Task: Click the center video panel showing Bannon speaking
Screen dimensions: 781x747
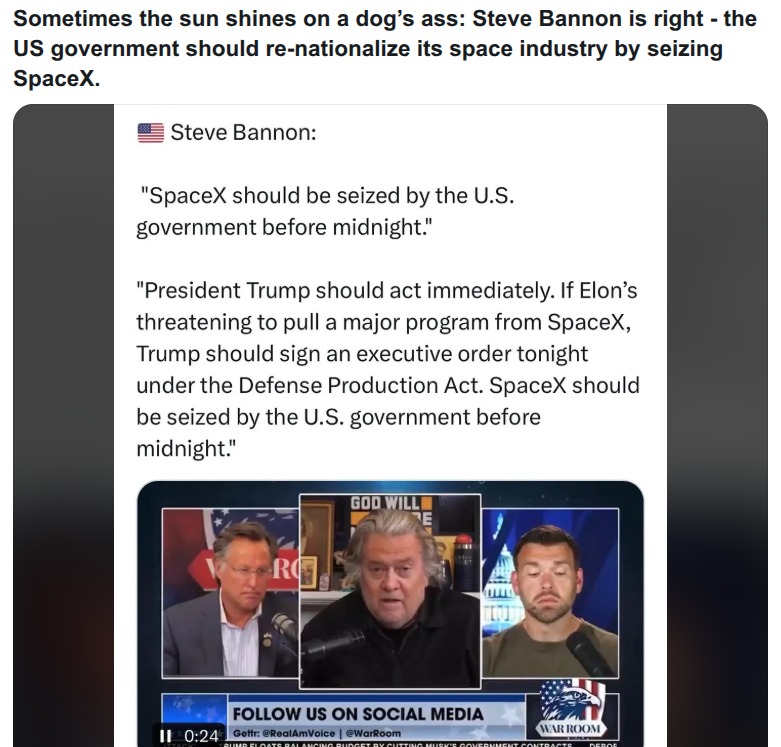Action: pyautogui.click(x=390, y=591)
